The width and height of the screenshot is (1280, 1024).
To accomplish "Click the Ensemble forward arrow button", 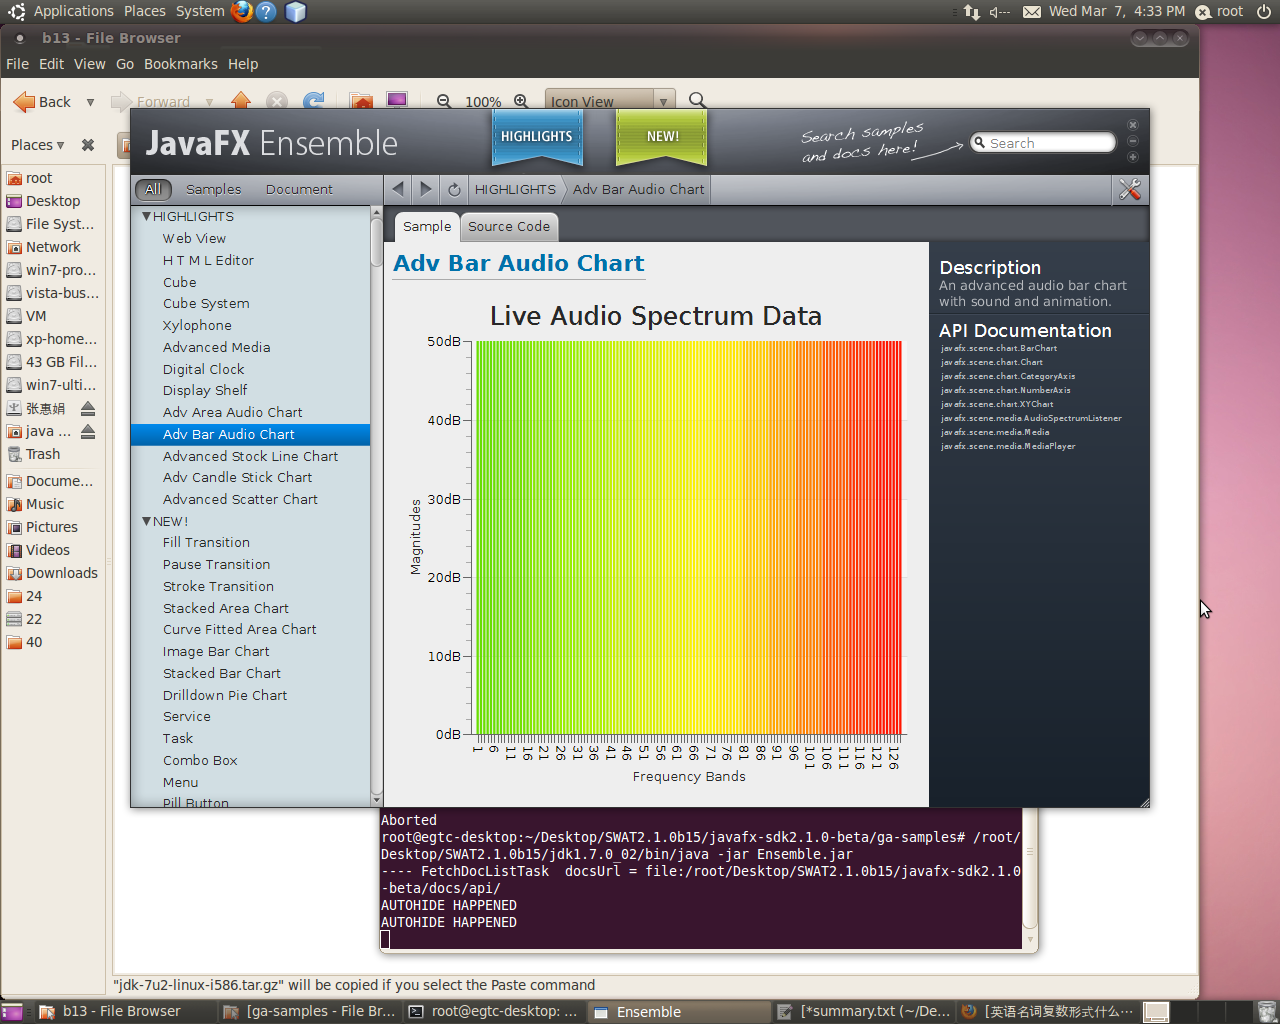I will 426,189.
